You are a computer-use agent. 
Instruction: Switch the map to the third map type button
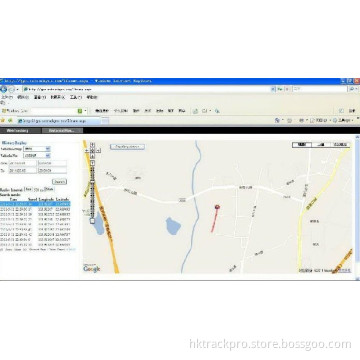340,145
